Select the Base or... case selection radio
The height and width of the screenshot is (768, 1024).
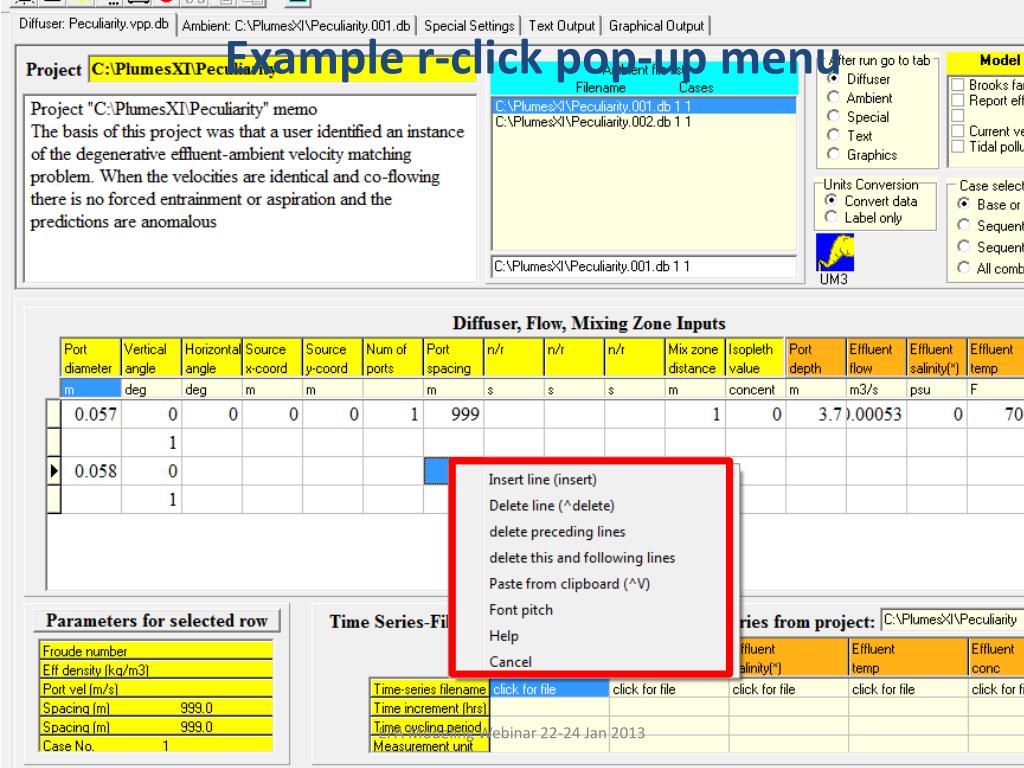coord(964,204)
